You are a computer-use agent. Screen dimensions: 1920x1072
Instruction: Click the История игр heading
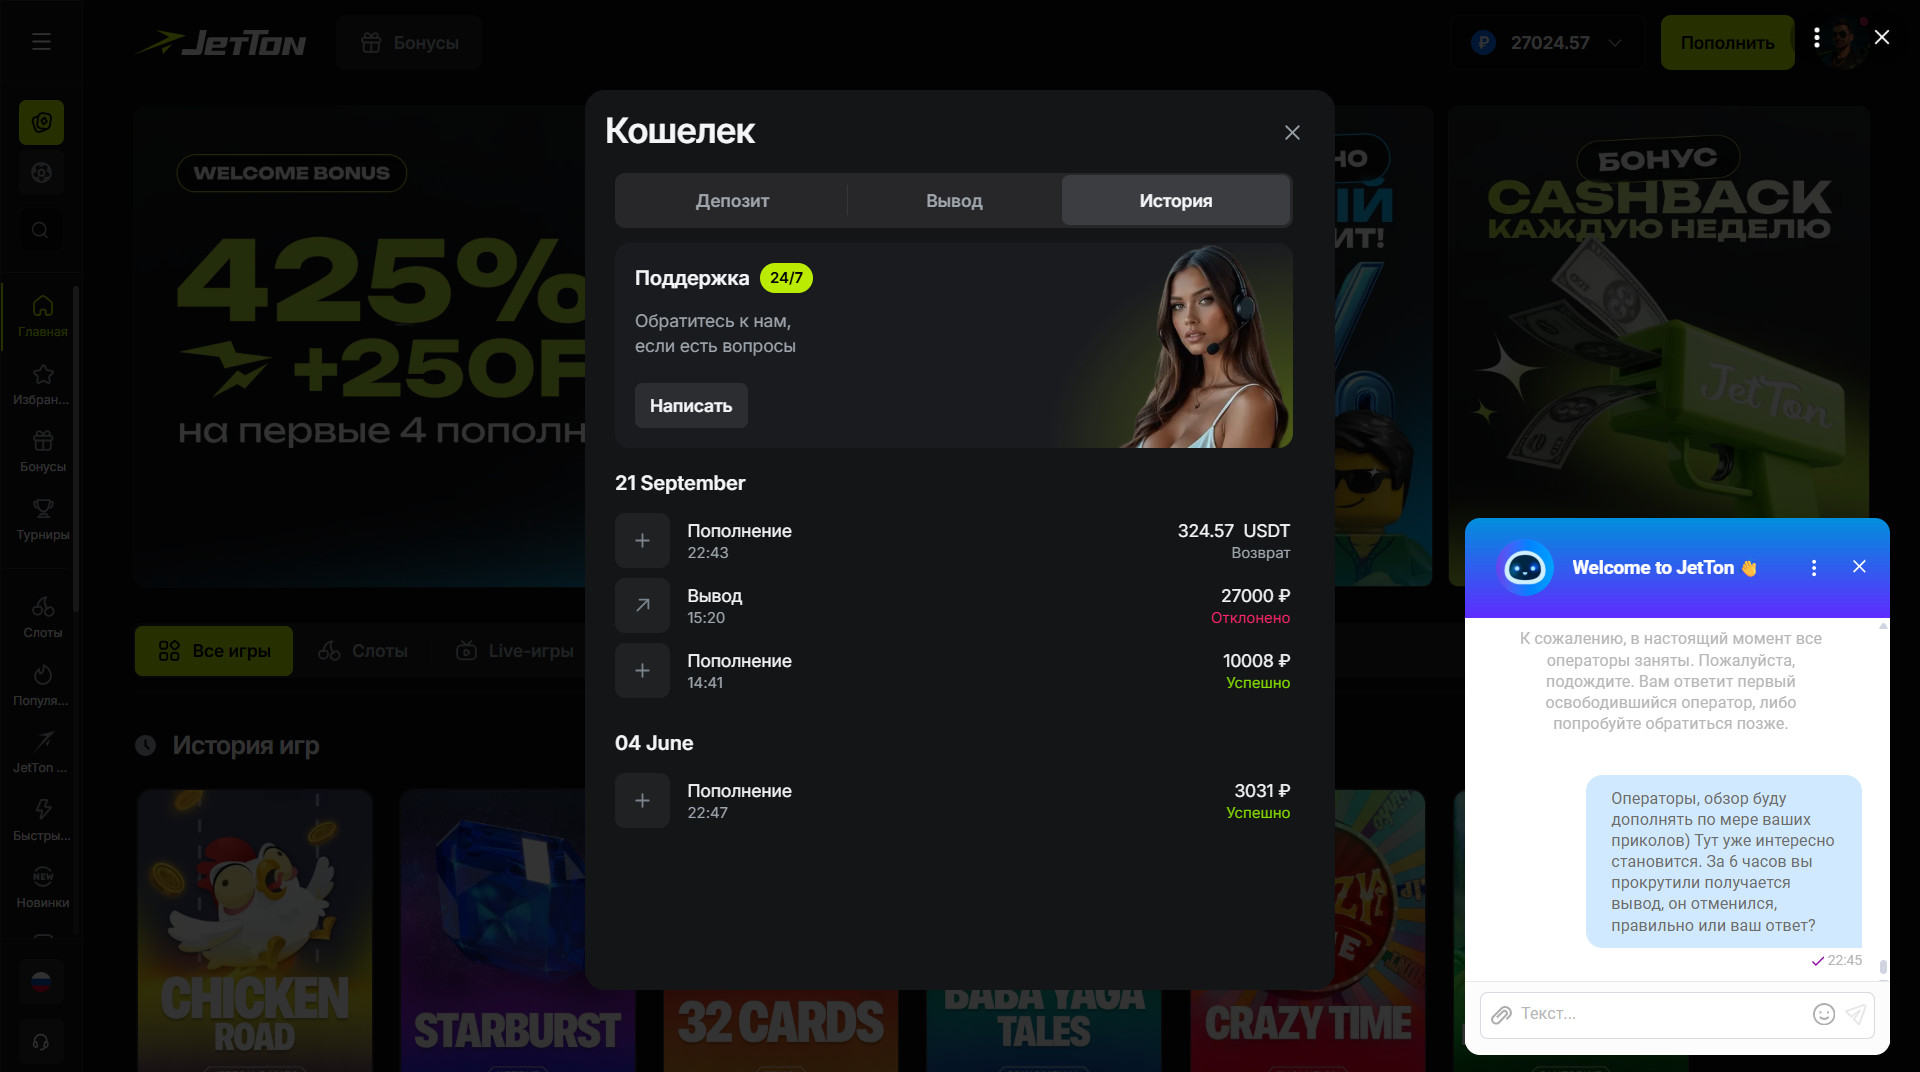[246, 746]
